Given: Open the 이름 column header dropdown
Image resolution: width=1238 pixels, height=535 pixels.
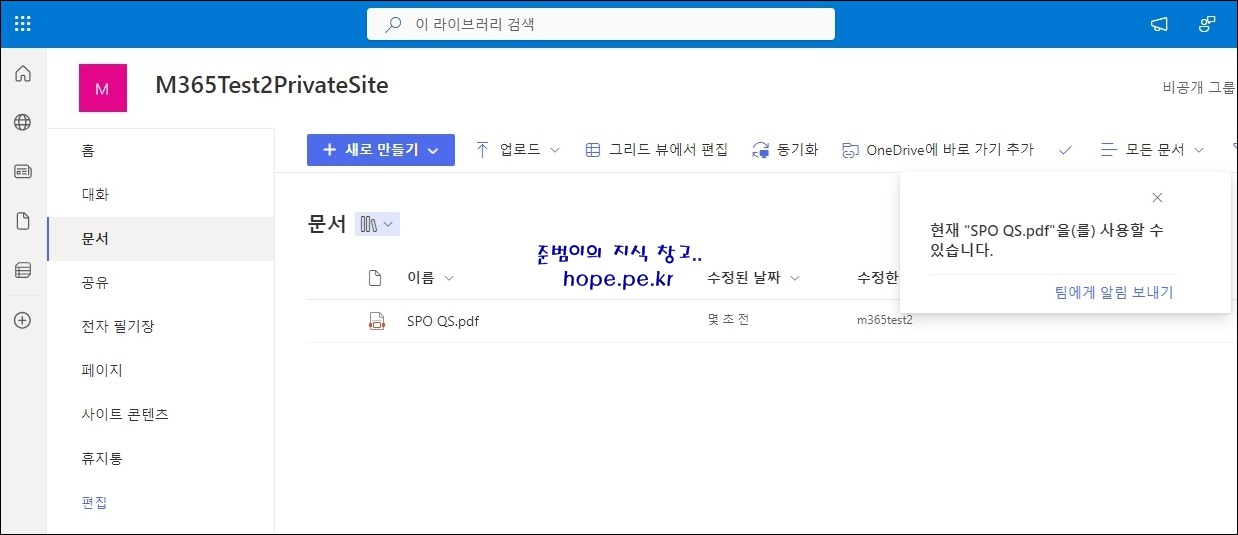Looking at the screenshot, I should (431, 278).
